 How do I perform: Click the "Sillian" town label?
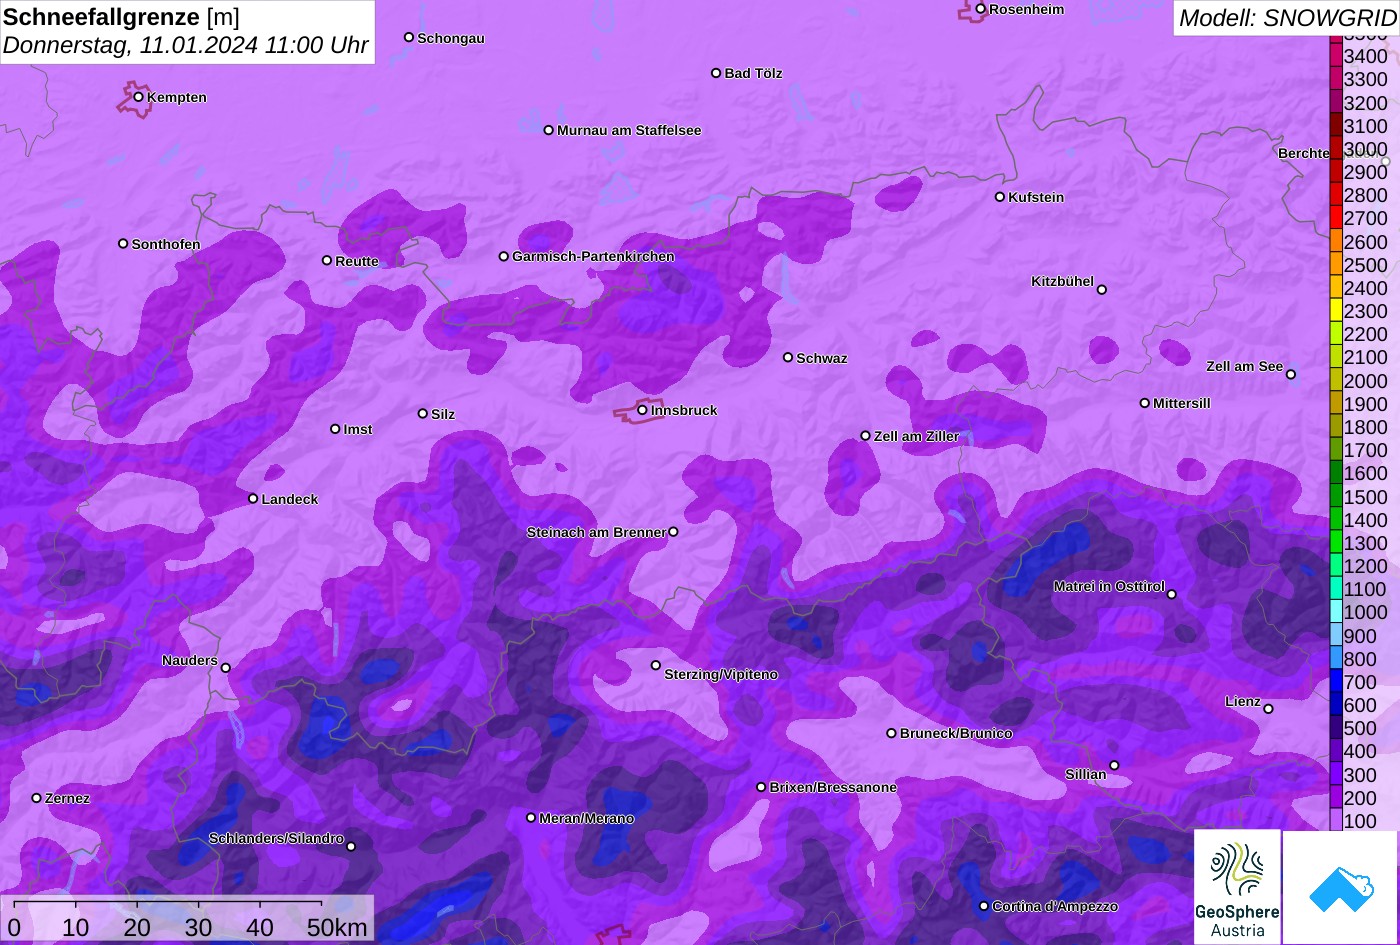[1086, 775]
